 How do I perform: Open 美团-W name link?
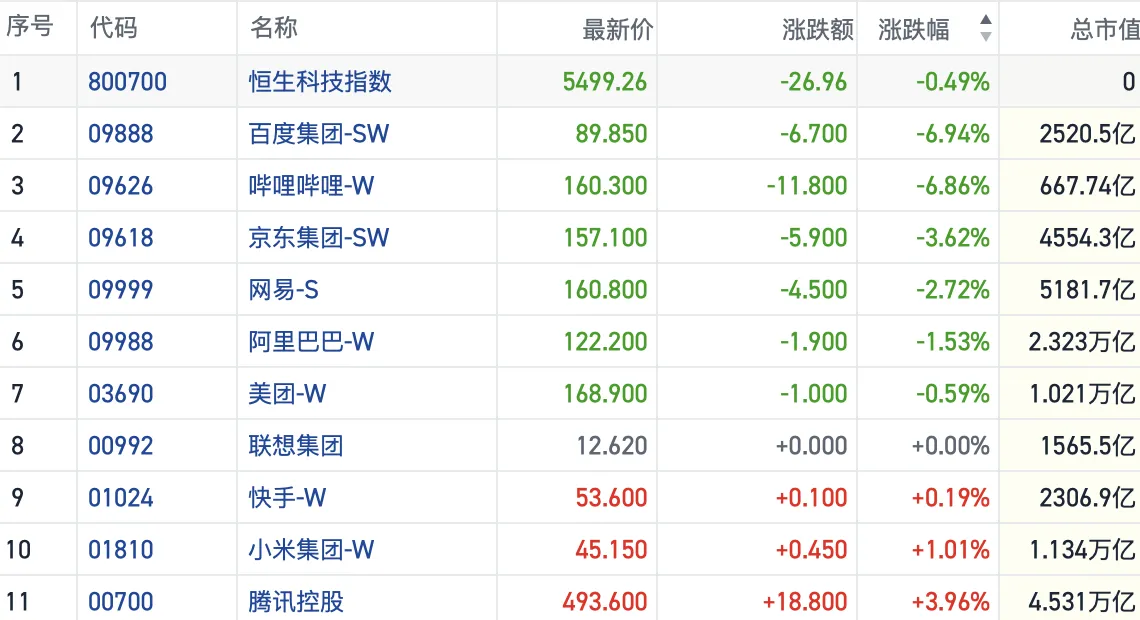pyautogui.click(x=287, y=394)
